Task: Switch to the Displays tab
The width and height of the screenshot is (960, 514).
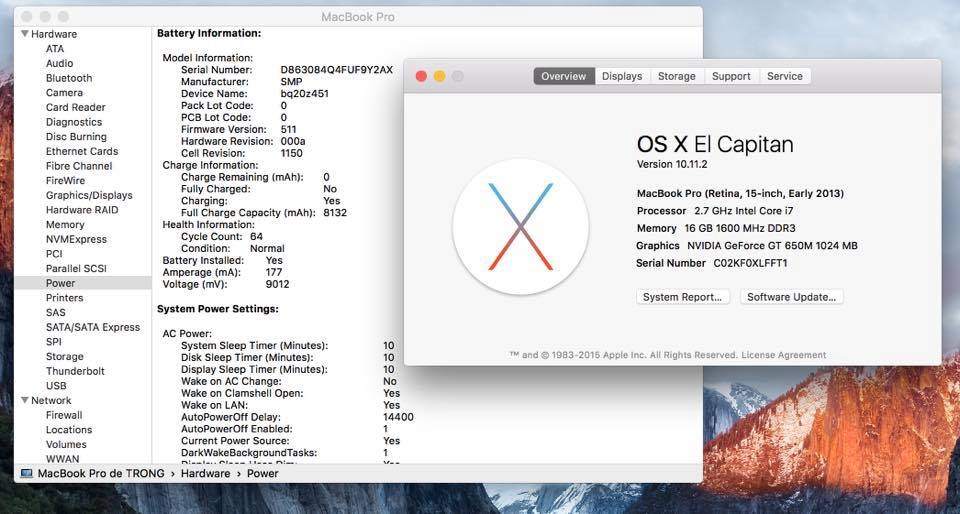Action: (622, 76)
